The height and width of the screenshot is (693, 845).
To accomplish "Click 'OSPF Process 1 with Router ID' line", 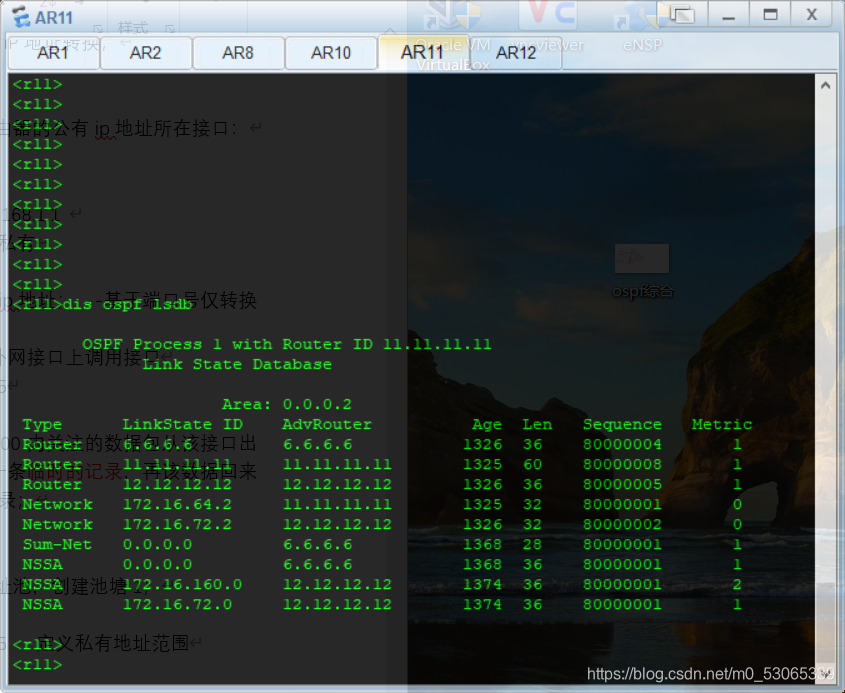I will (x=287, y=344).
